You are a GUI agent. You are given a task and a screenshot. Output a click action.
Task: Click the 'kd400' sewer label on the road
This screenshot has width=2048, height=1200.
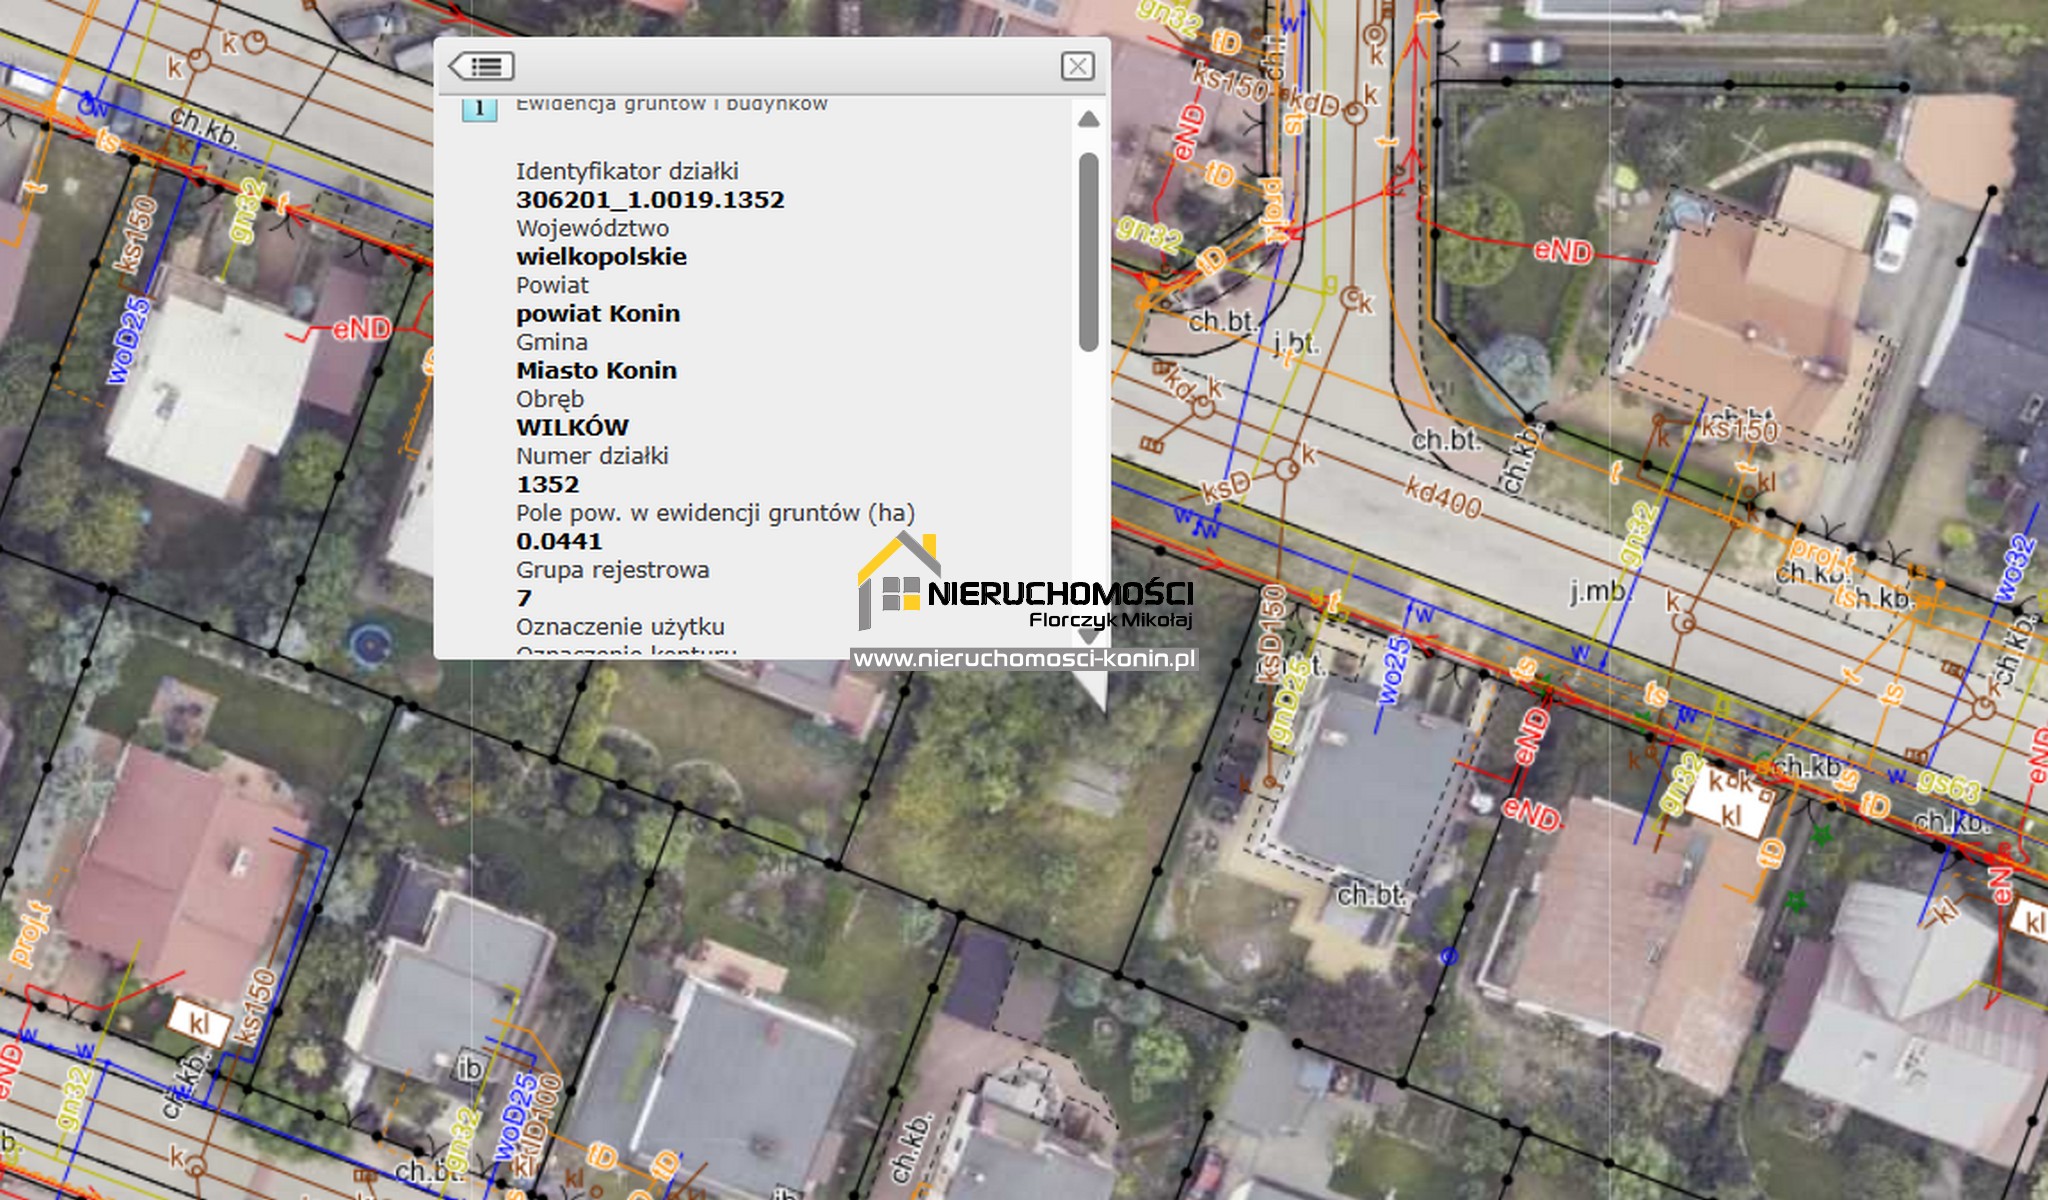click(1443, 496)
